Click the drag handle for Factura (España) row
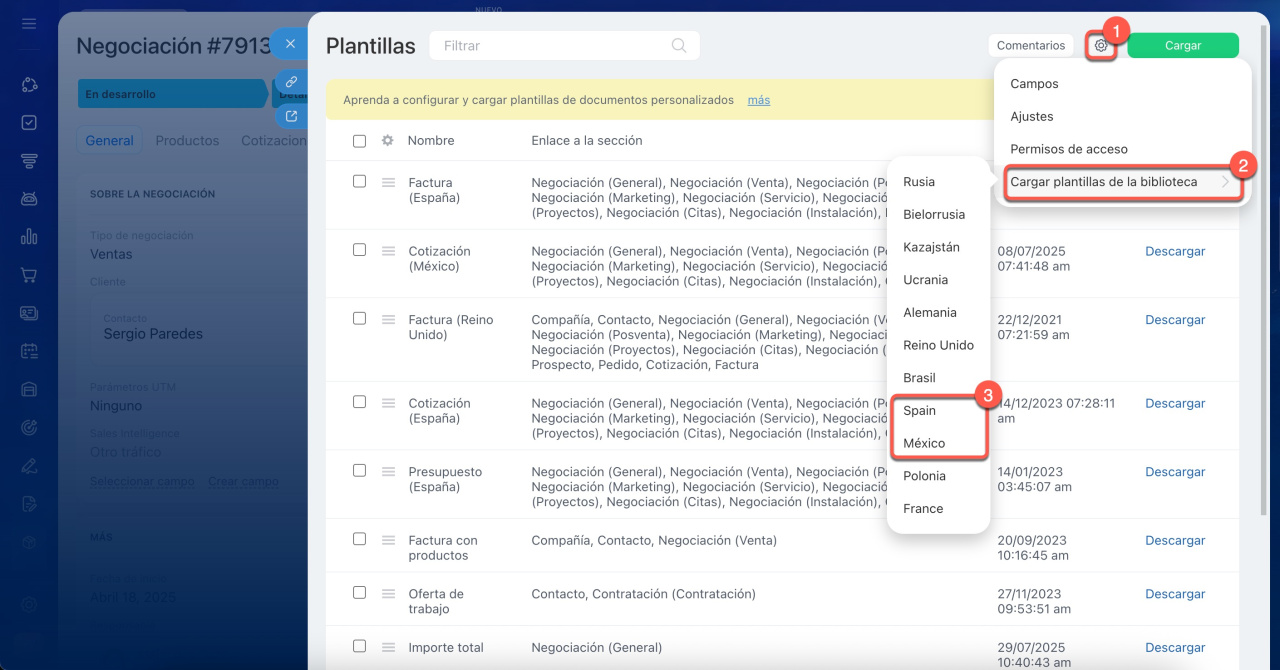 point(389,183)
